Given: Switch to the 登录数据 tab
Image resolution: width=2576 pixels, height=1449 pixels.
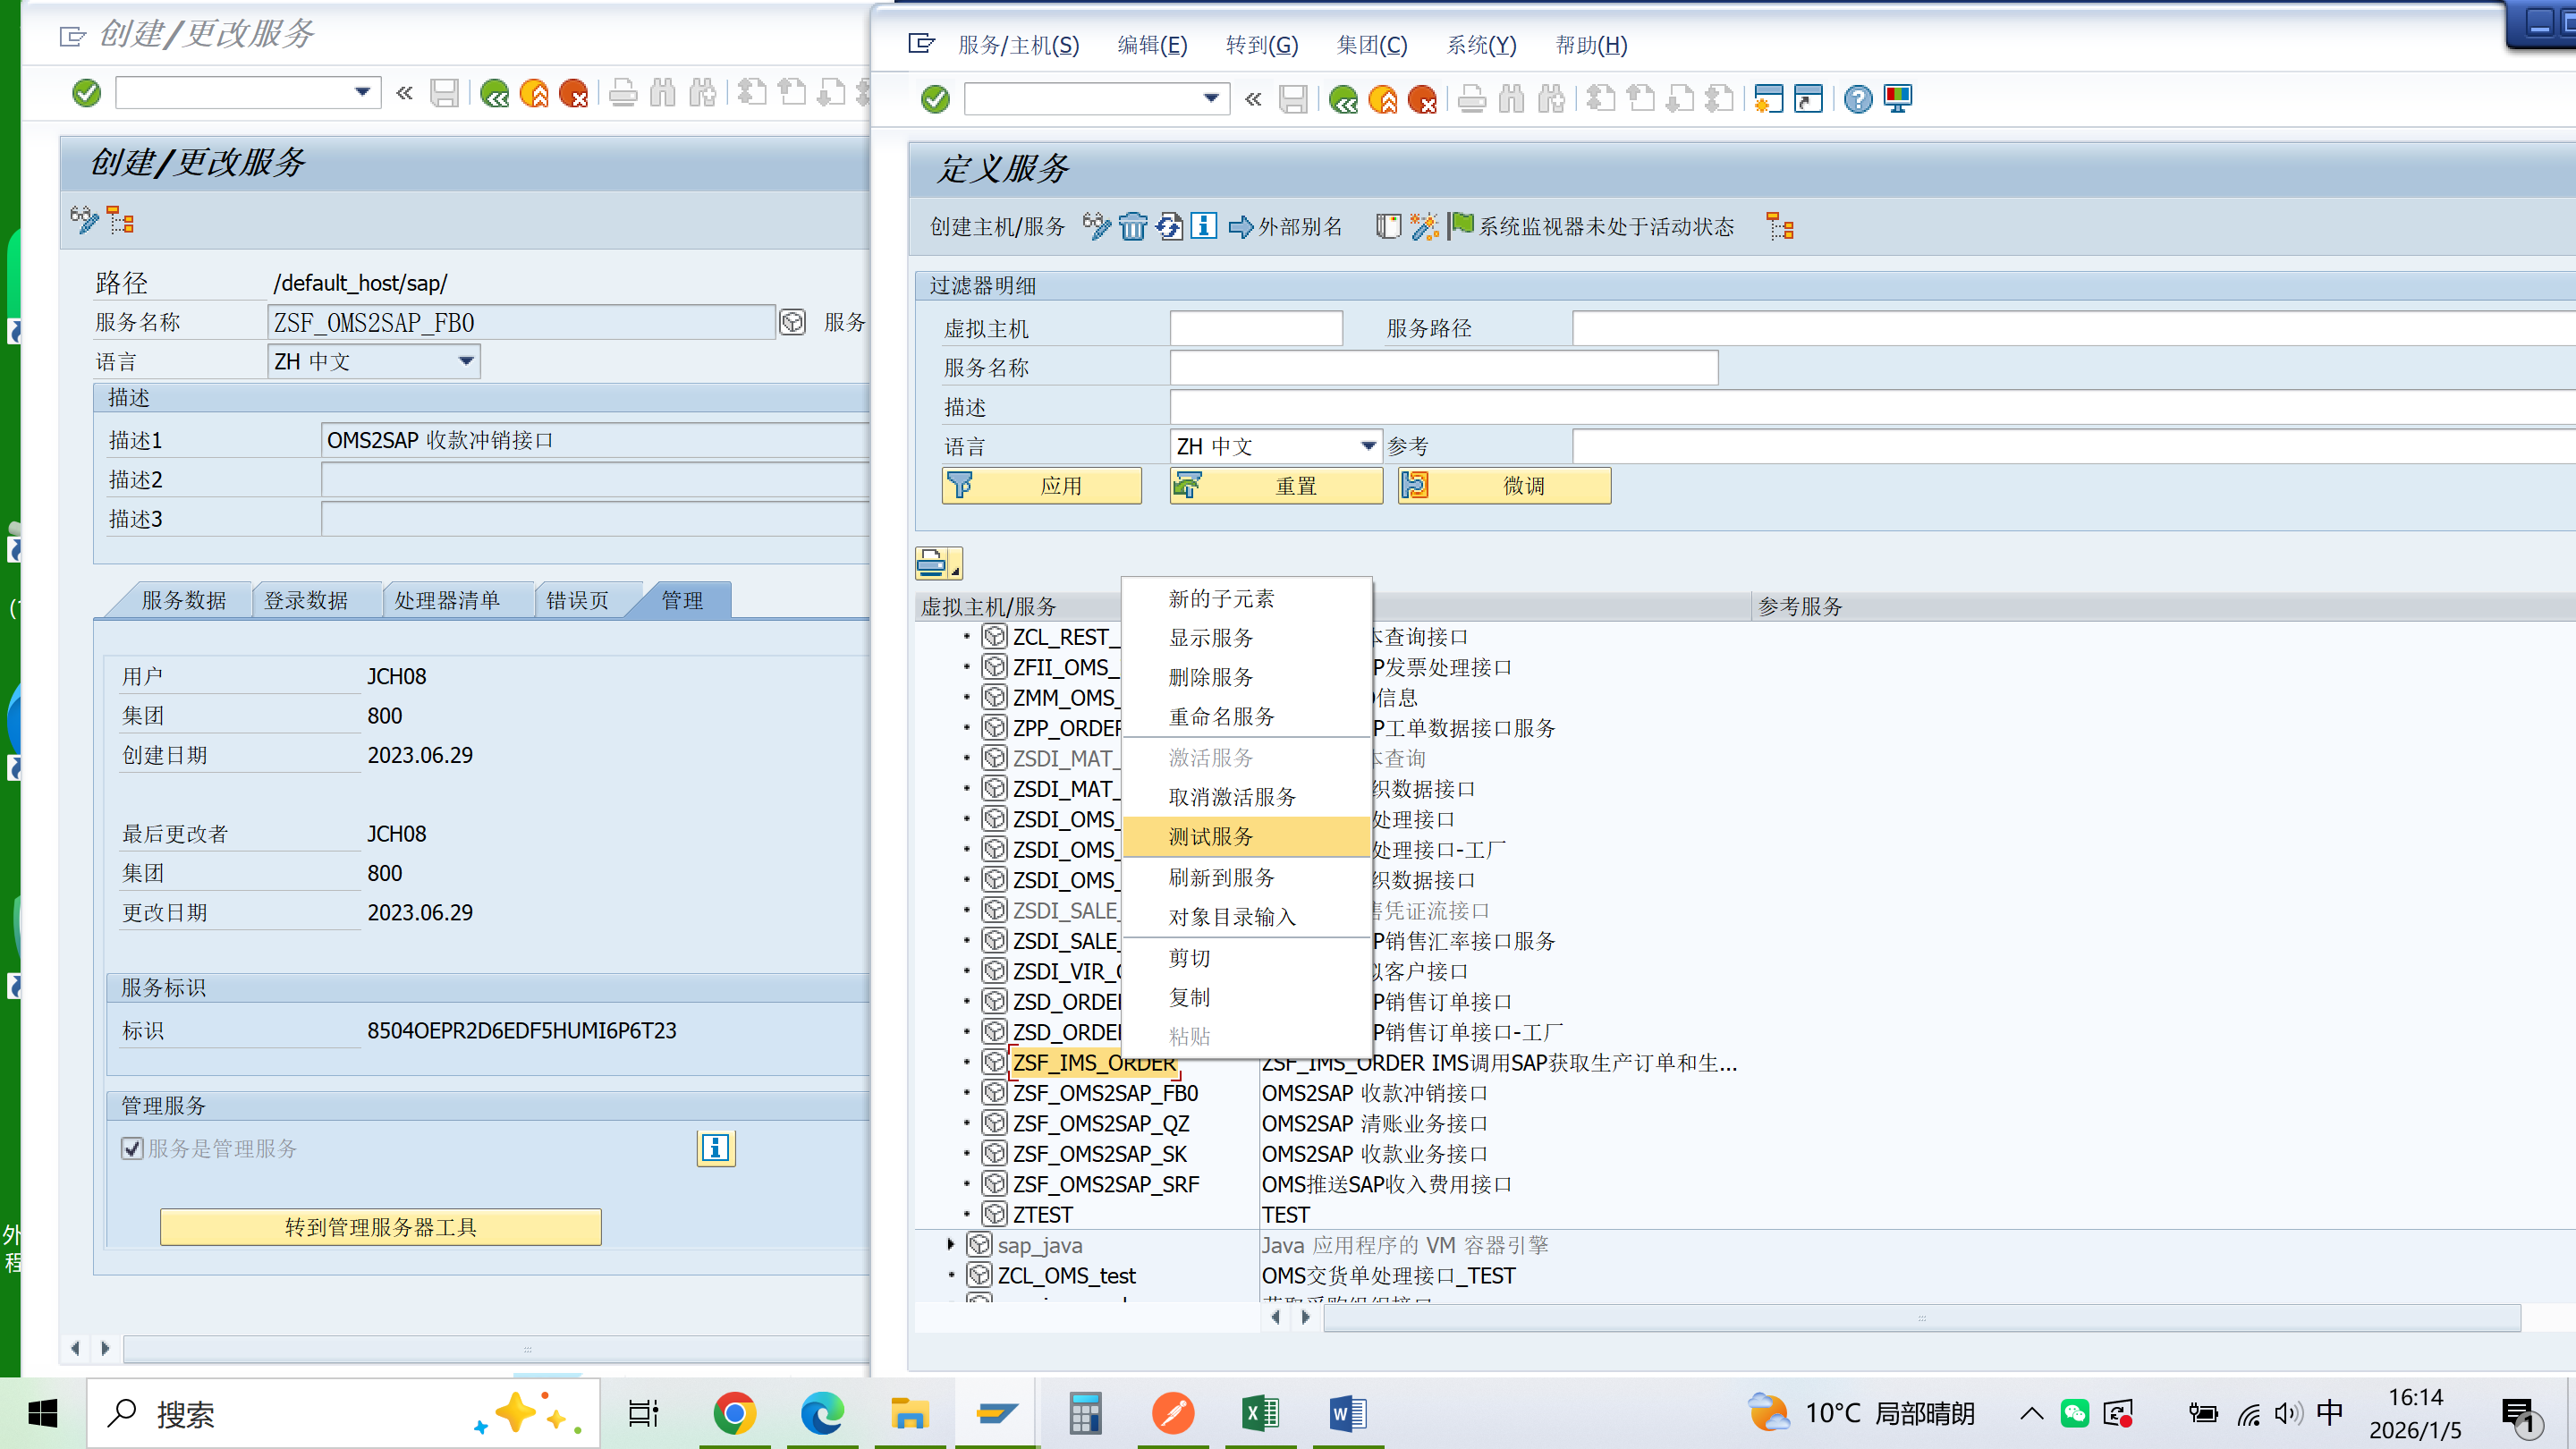Looking at the screenshot, I should [306, 600].
